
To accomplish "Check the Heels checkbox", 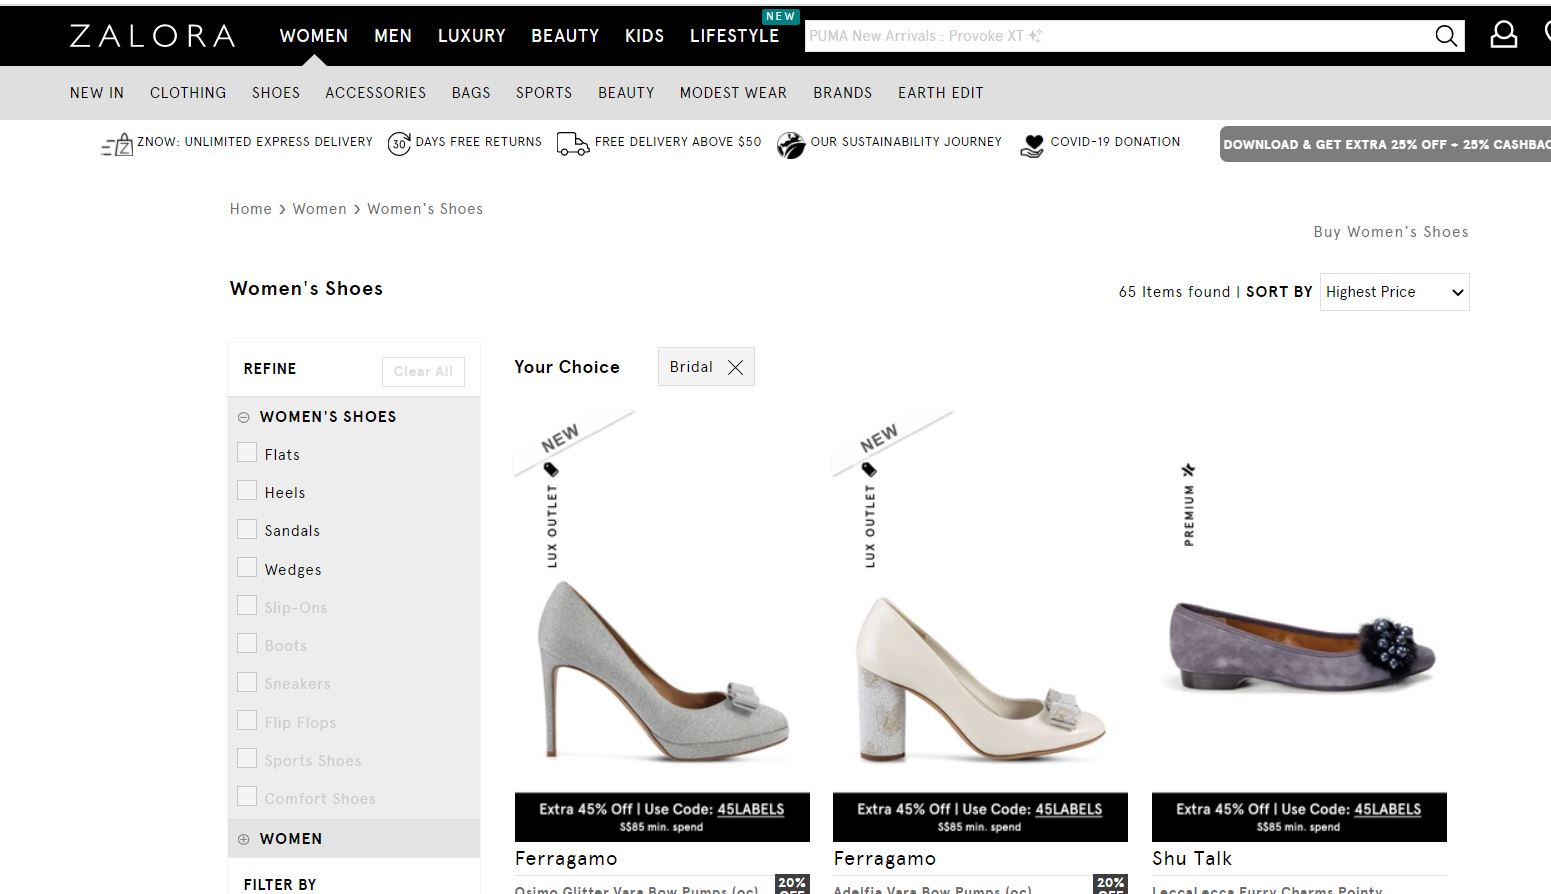I will (247, 491).
